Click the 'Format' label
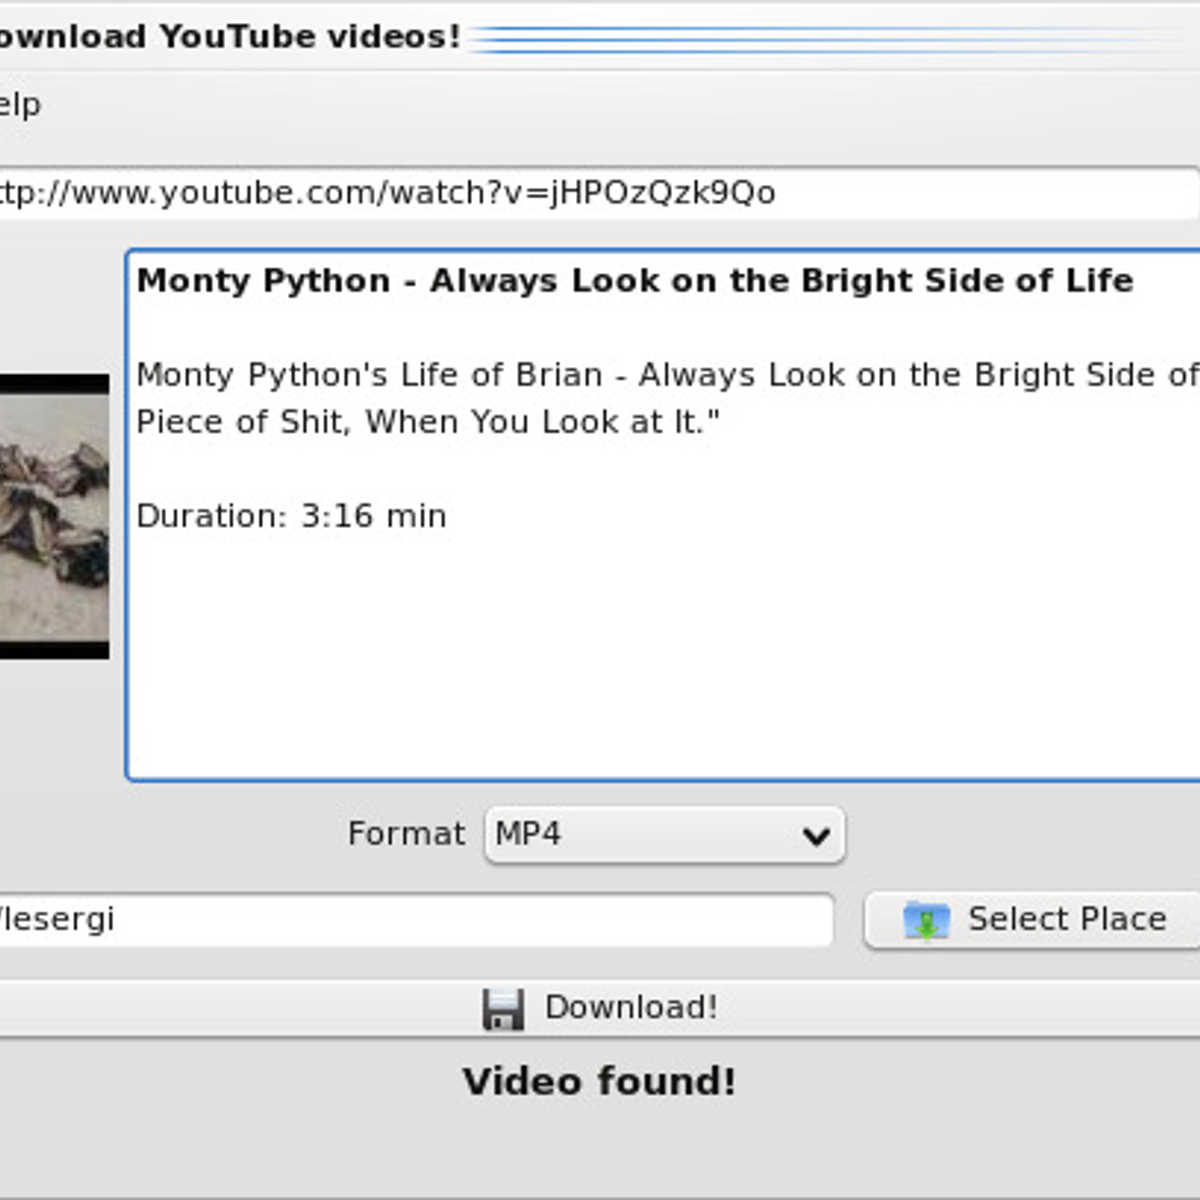Screen dimensions: 1200x1200 click(x=406, y=834)
